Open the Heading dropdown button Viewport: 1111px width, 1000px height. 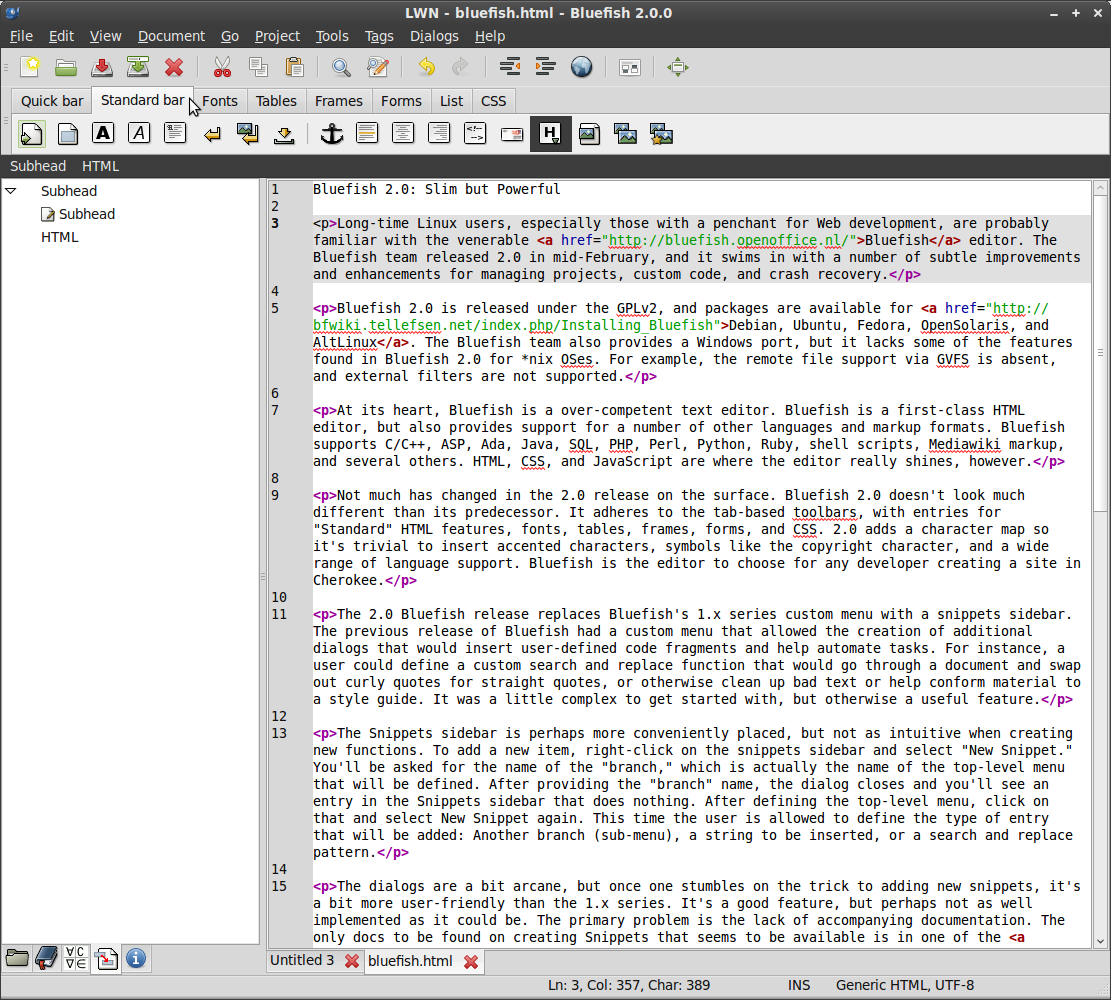[x=550, y=133]
